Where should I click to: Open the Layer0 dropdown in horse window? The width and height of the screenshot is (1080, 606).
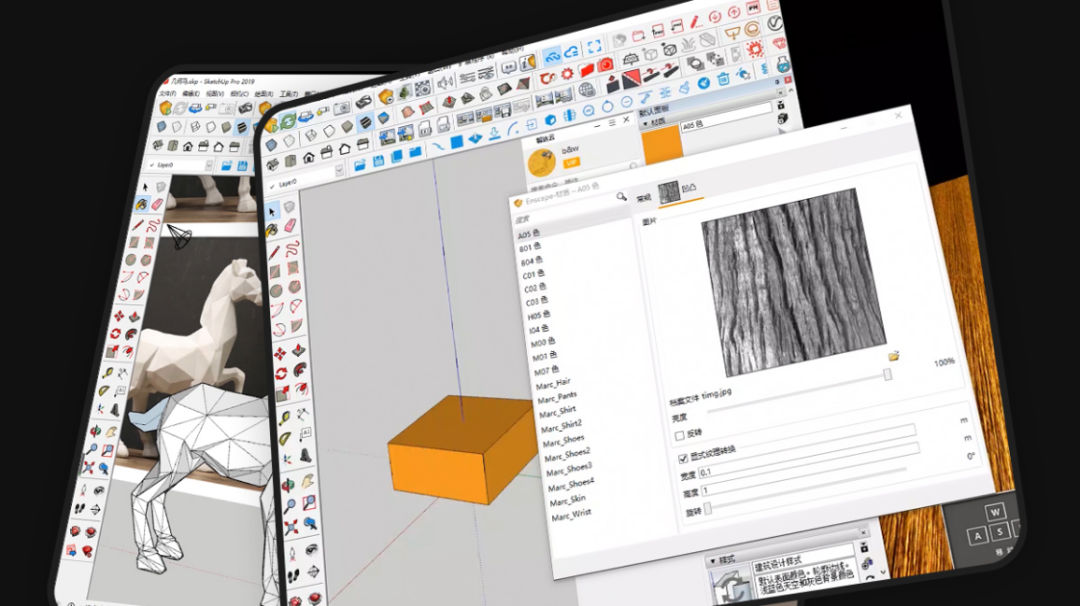pos(208,165)
